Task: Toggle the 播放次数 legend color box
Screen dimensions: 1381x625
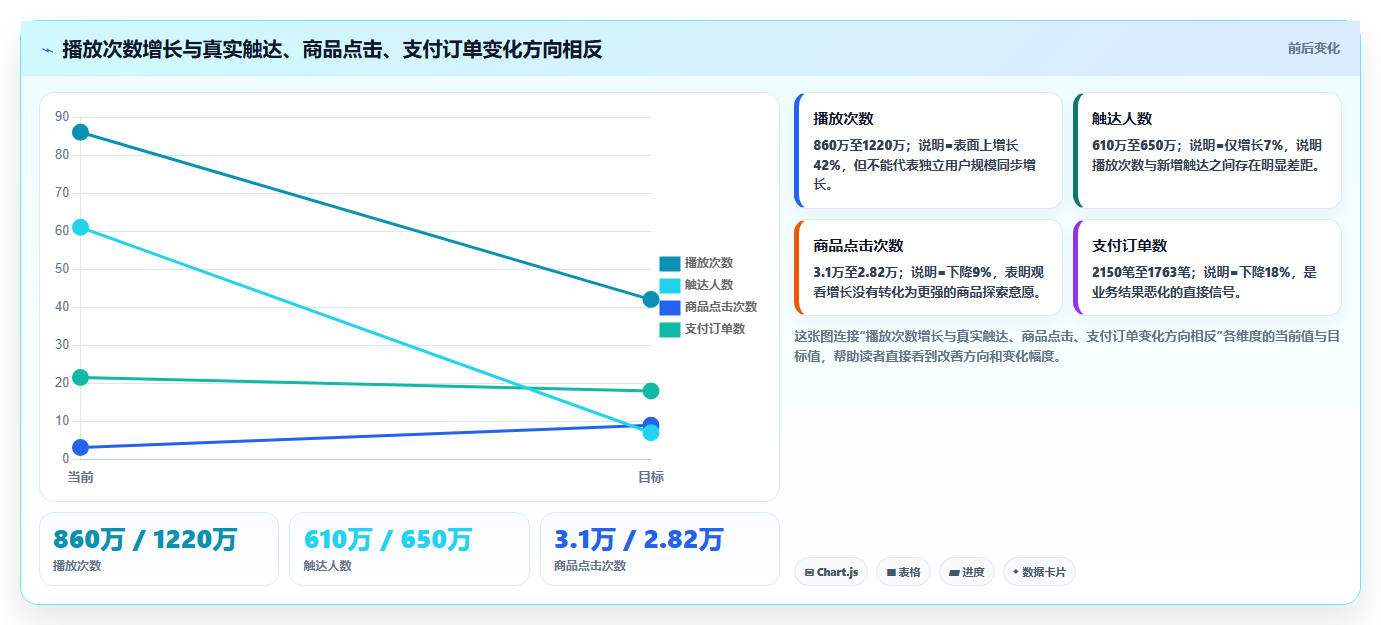Action: [669, 263]
